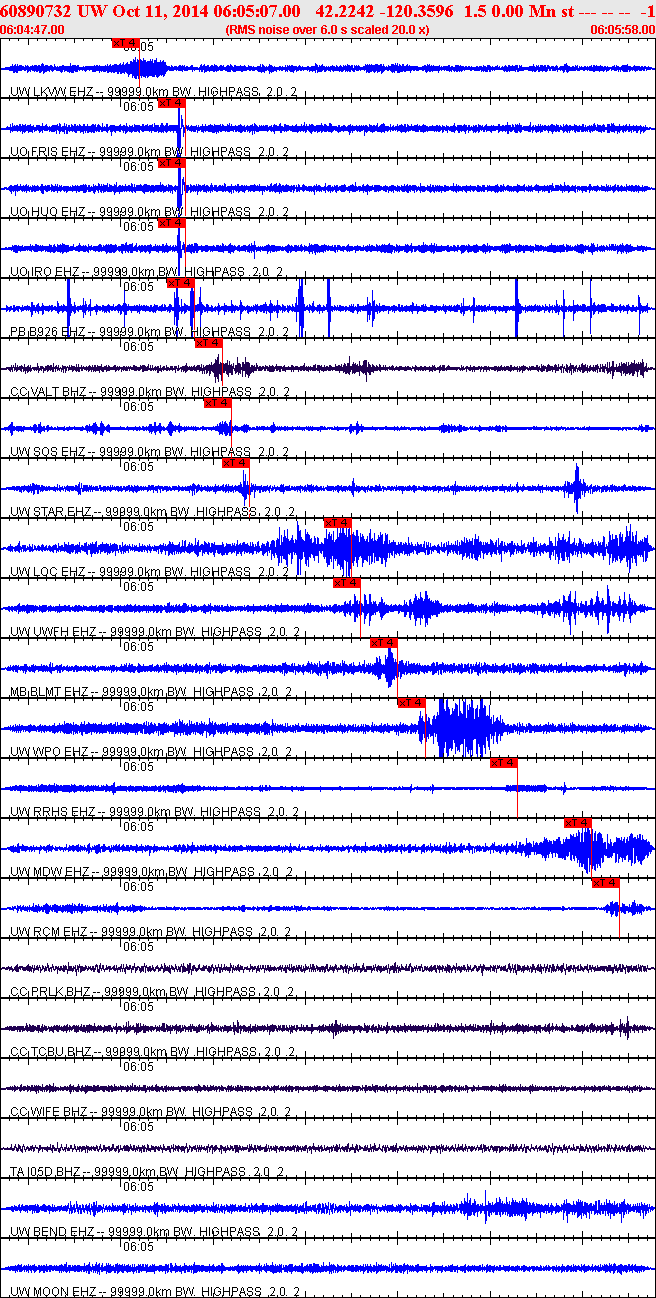Select the CC VALT BHZ station label
Image resolution: width=656 pixels, height=1298 pixels.
[150, 392]
